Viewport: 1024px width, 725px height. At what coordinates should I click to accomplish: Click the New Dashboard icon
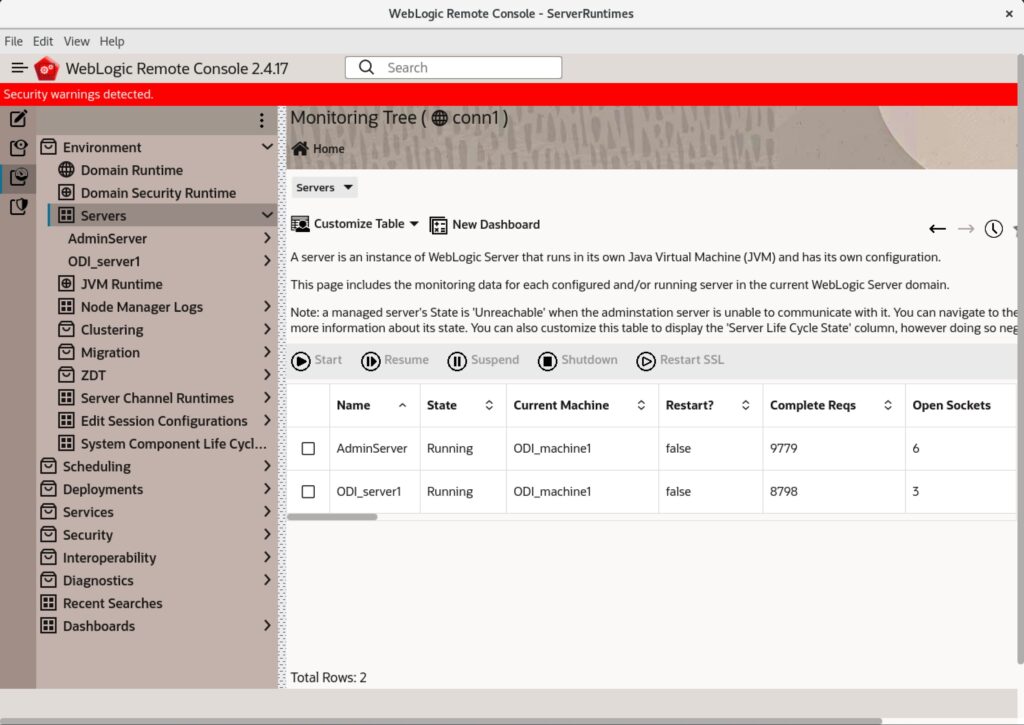pyautogui.click(x=438, y=225)
